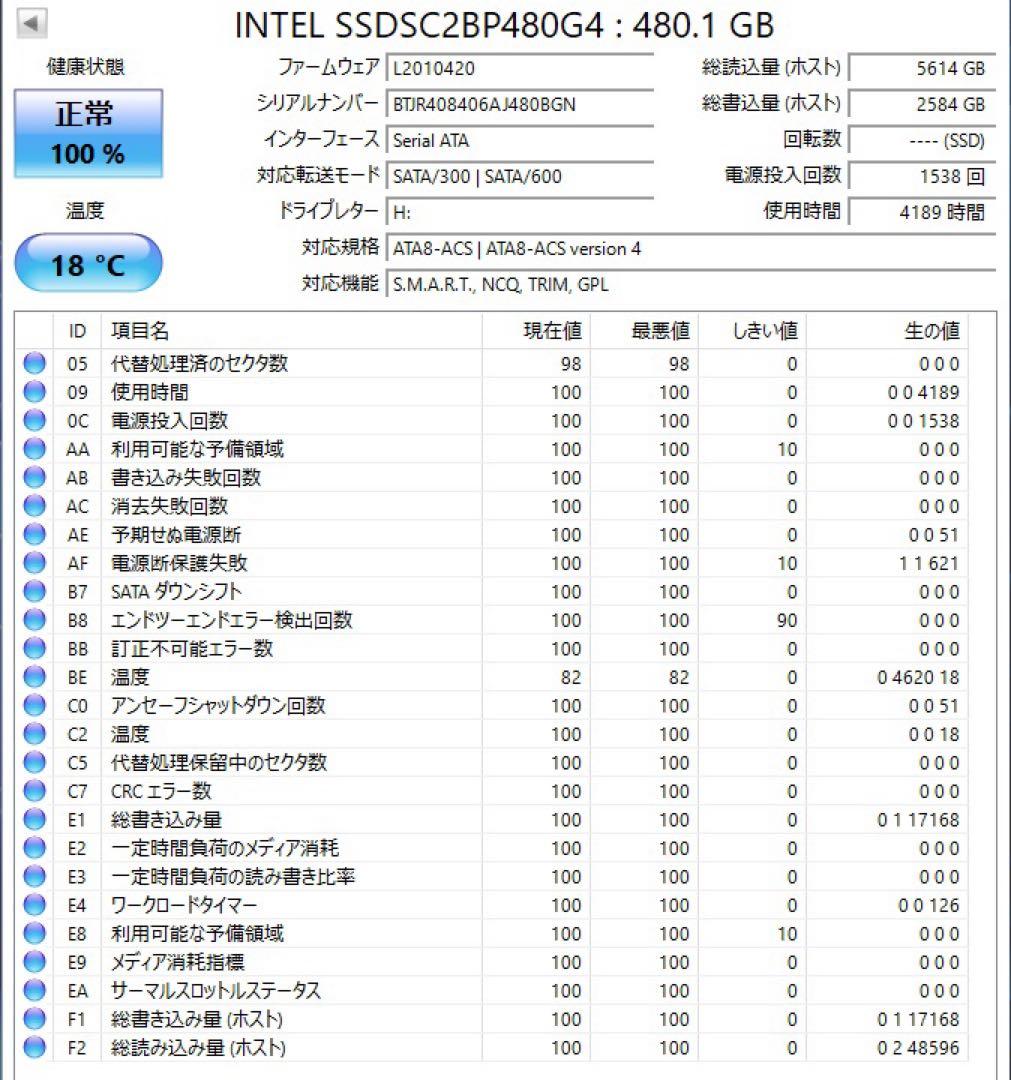Select the CRC エラー数 attribute name

pos(161,791)
